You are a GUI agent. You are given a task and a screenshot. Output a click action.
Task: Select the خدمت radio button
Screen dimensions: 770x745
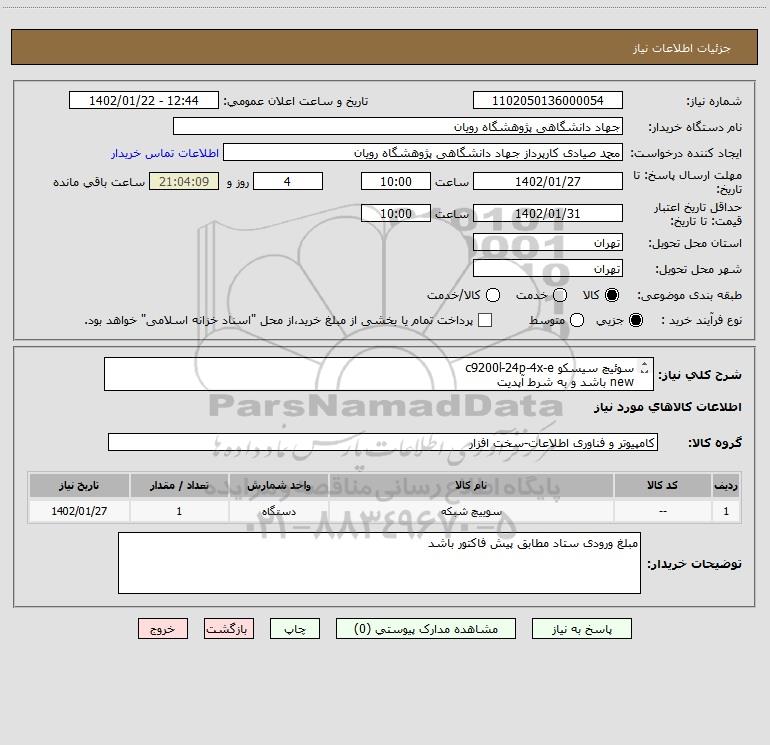pos(560,295)
